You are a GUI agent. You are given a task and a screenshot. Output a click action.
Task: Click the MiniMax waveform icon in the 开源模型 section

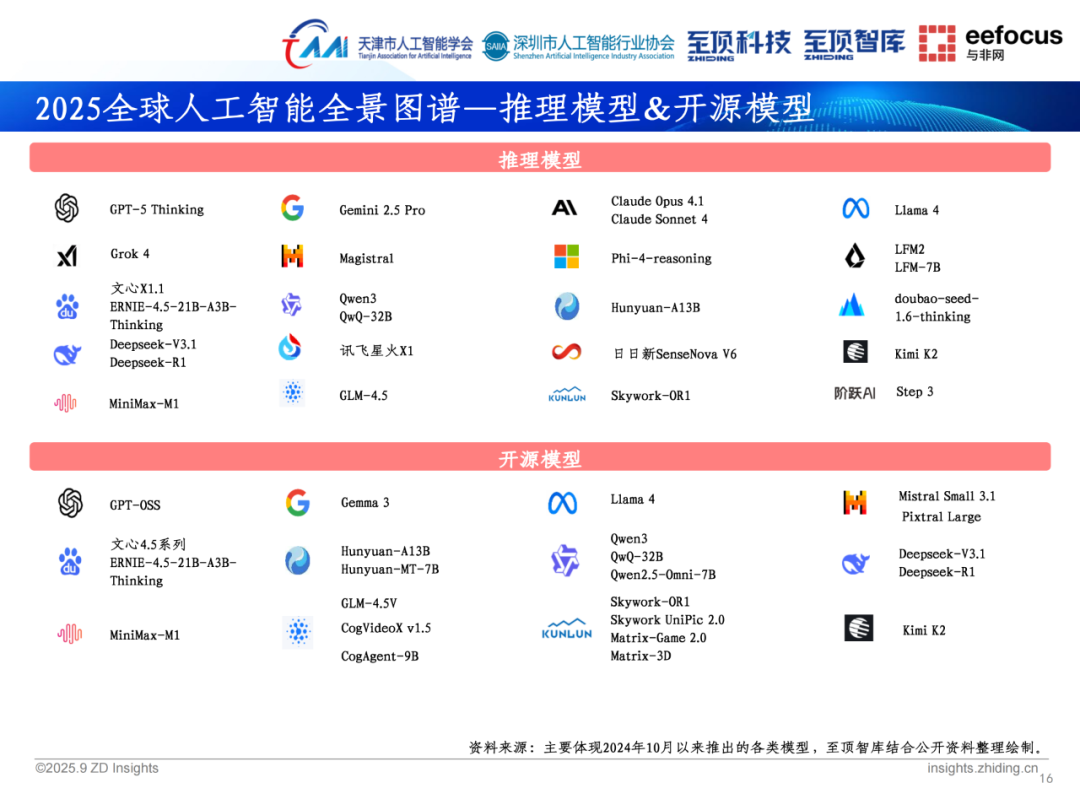click(x=70, y=634)
